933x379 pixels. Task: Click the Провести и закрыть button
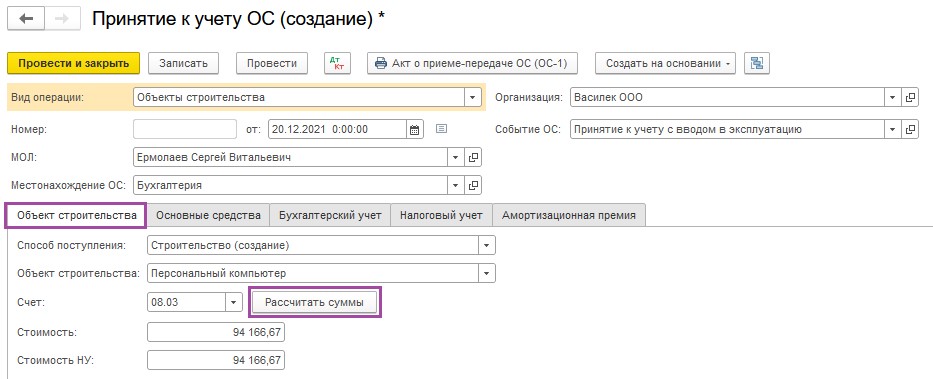click(74, 63)
